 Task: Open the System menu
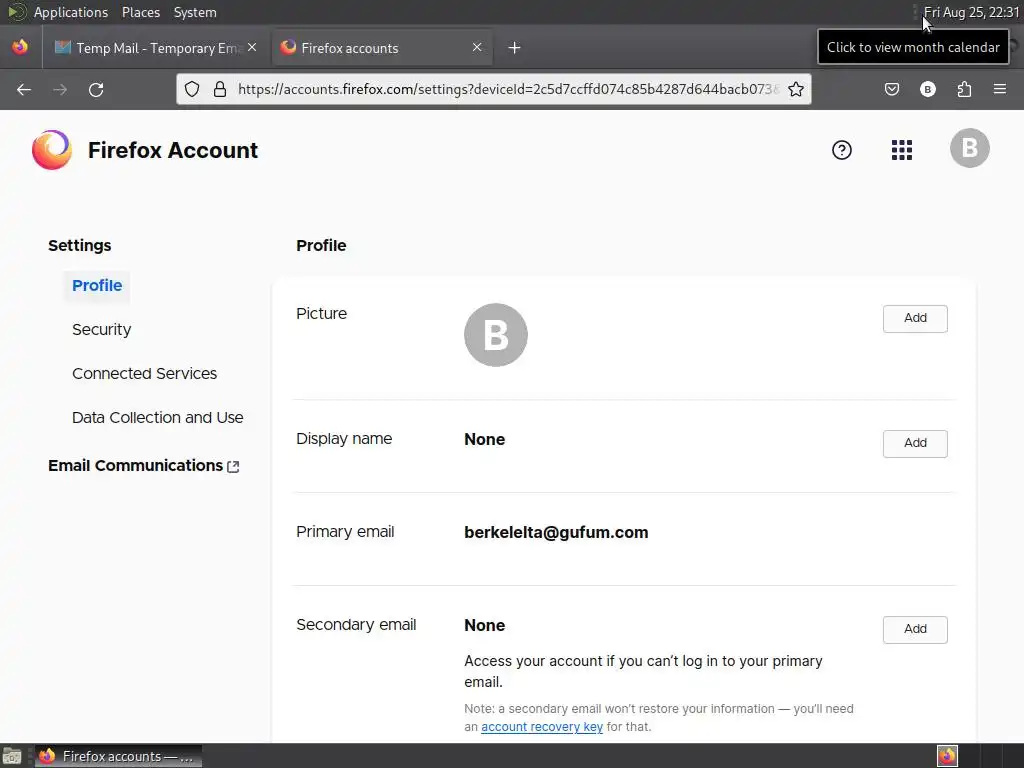click(x=195, y=12)
